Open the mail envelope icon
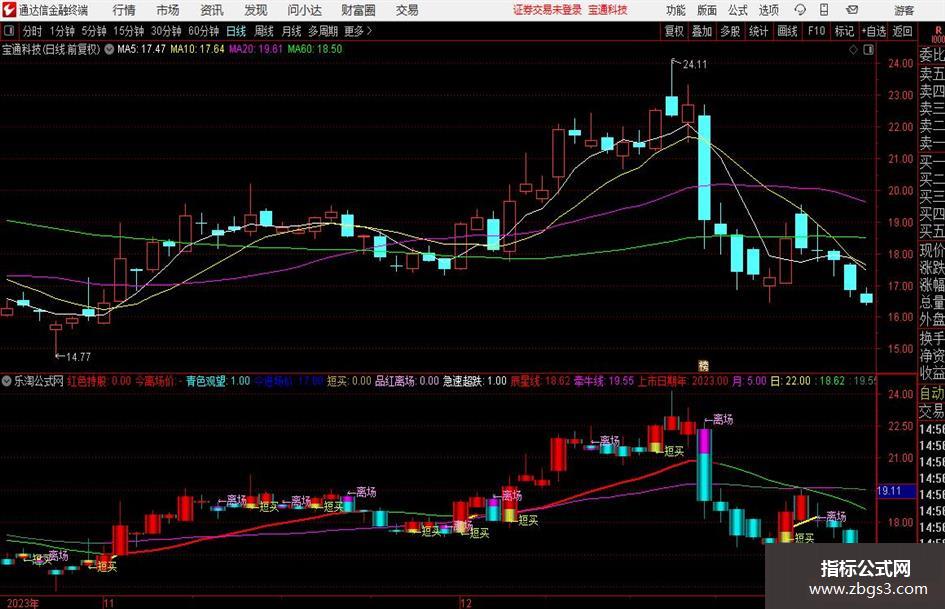Viewport: 945px width, 609px height. (x=852, y=10)
